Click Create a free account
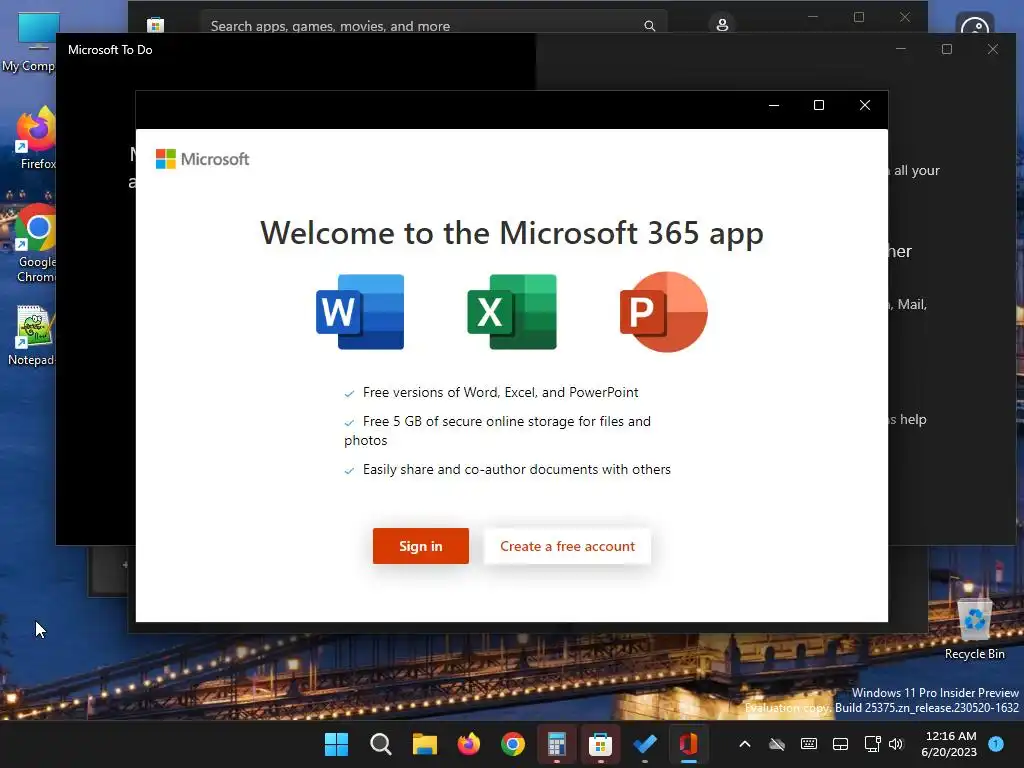 (567, 546)
